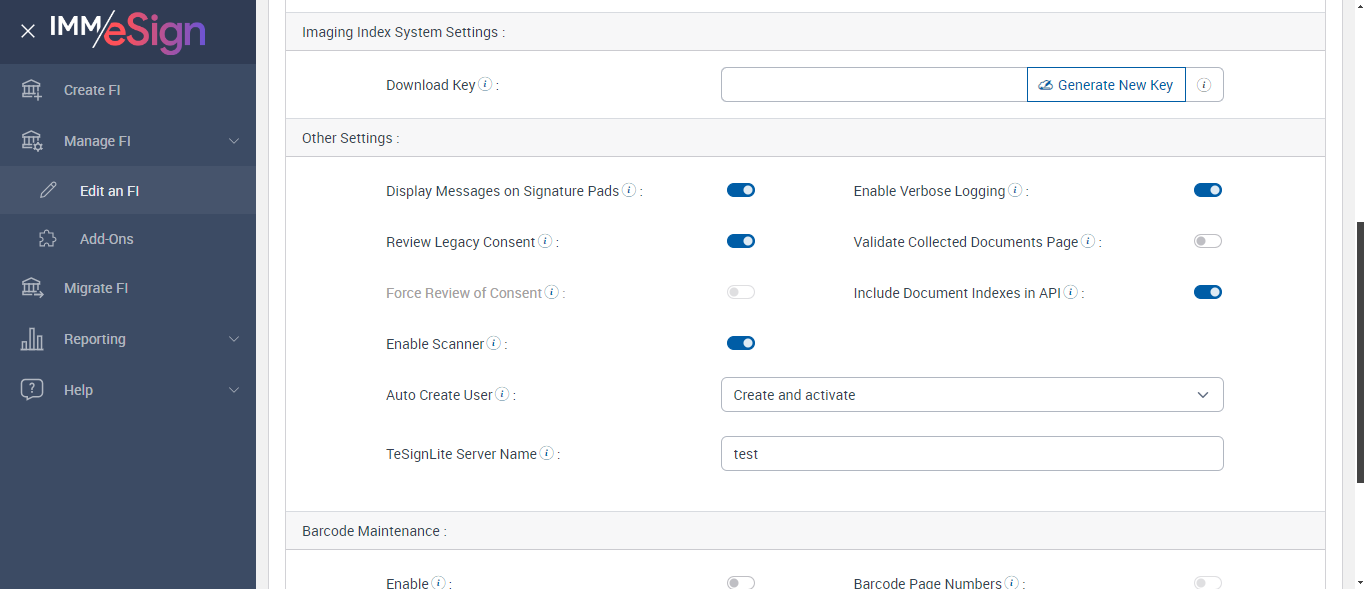Click the Generate New Key button
The width and height of the screenshot is (1366, 589).
click(1106, 85)
